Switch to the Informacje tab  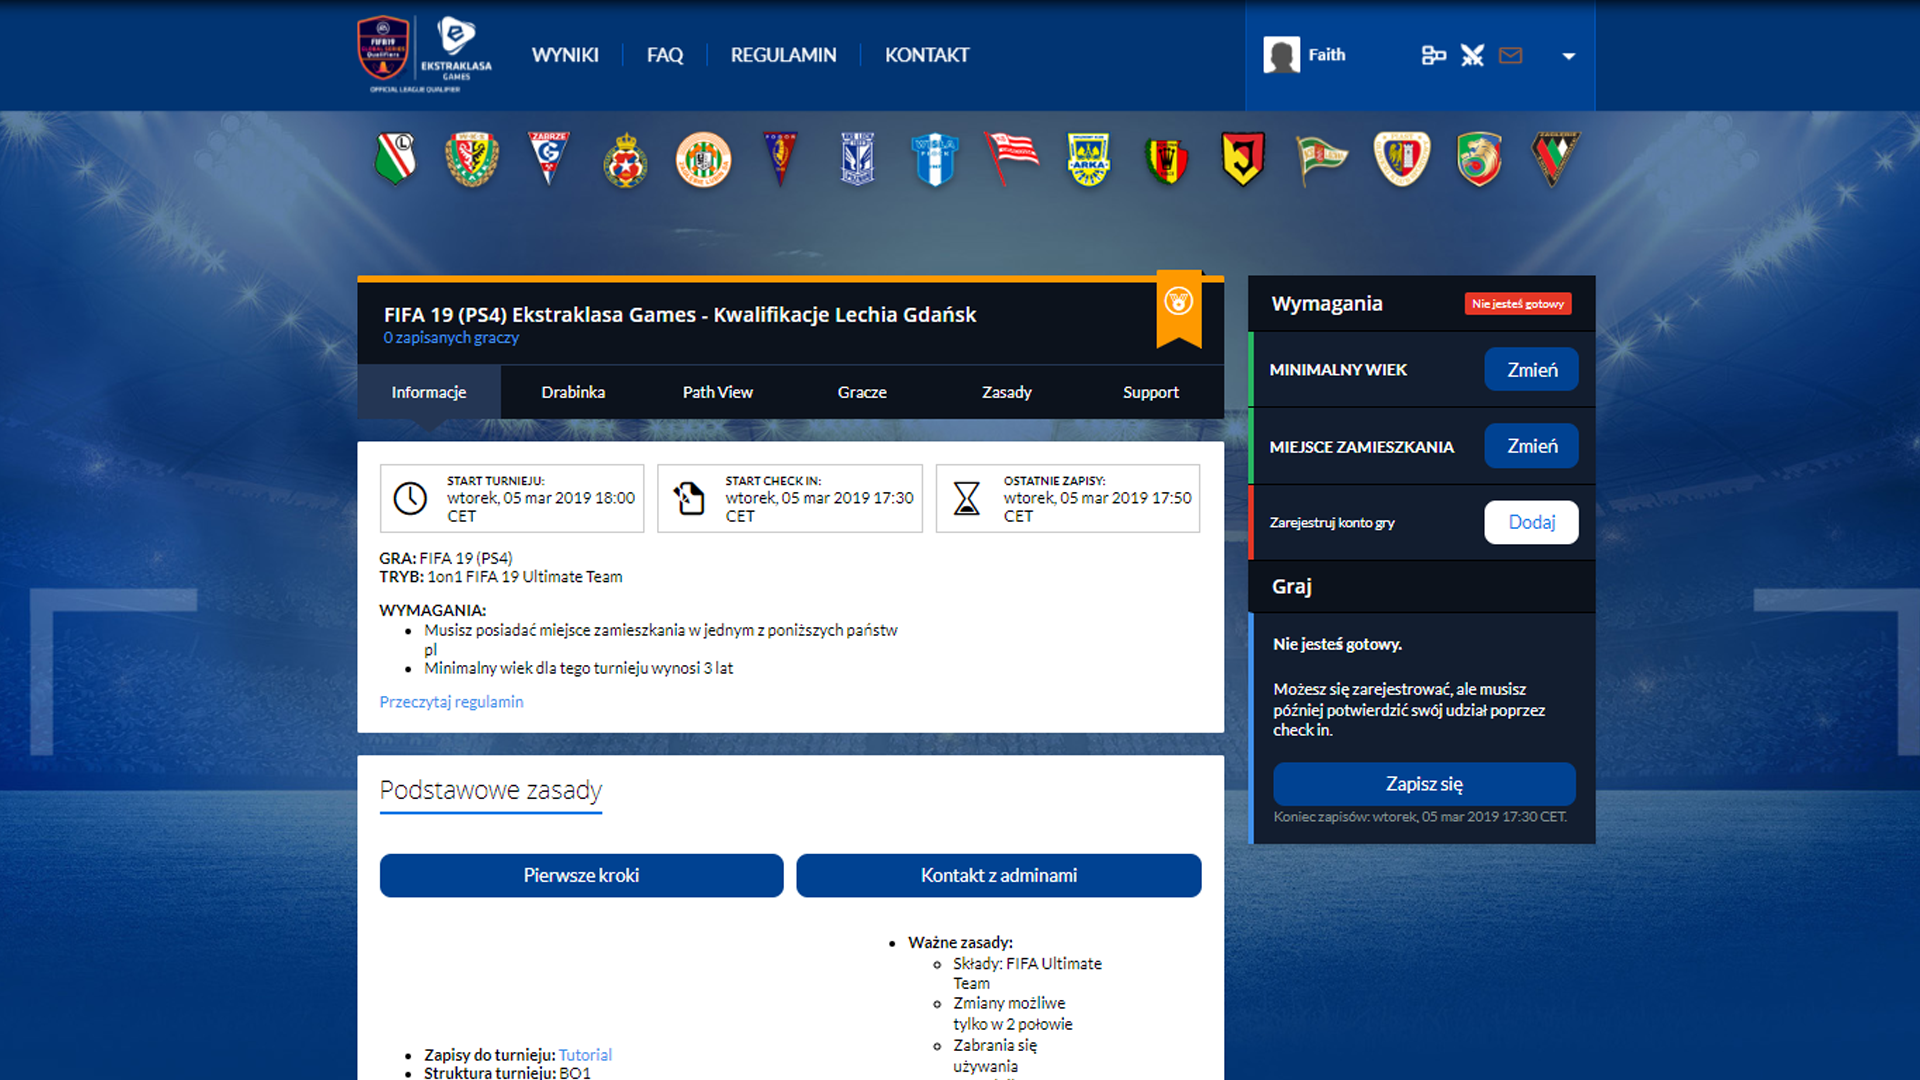click(429, 392)
